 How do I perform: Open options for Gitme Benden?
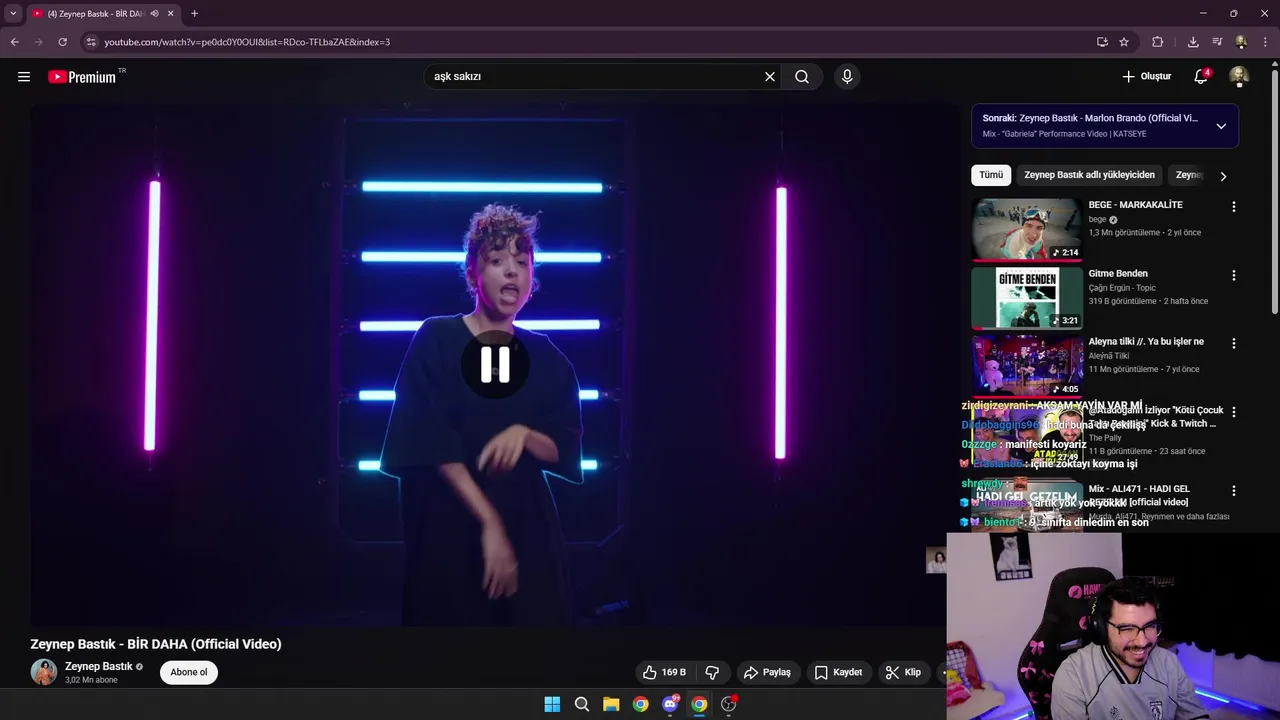tap(1233, 275)
